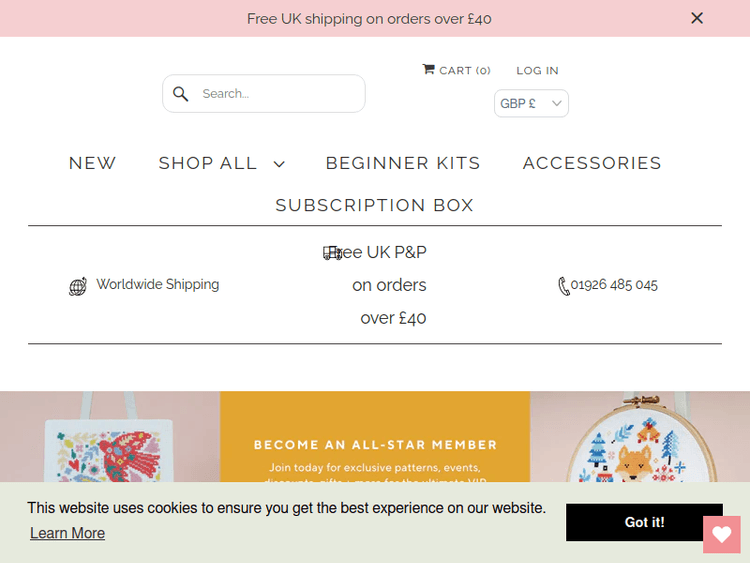
Task: Click the pink heart wishlist icon
Action: click(721, 535)
